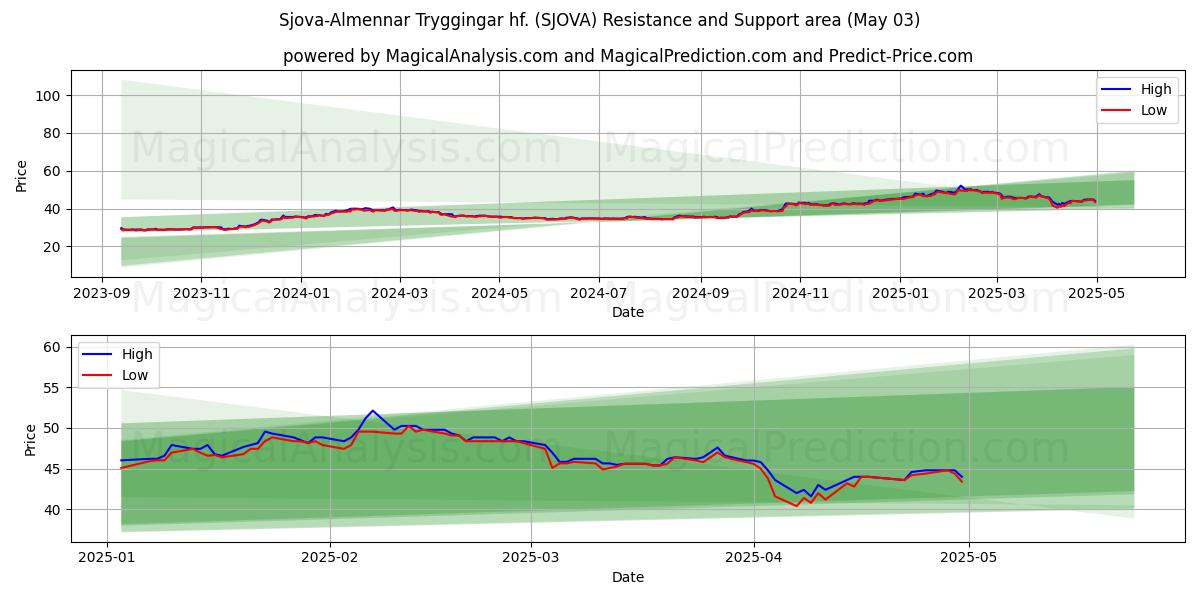Viewport: 1200px width, 600px height.
Task: Click the '2024-11' x-axis label on top chart
Action: pos(799,294)
